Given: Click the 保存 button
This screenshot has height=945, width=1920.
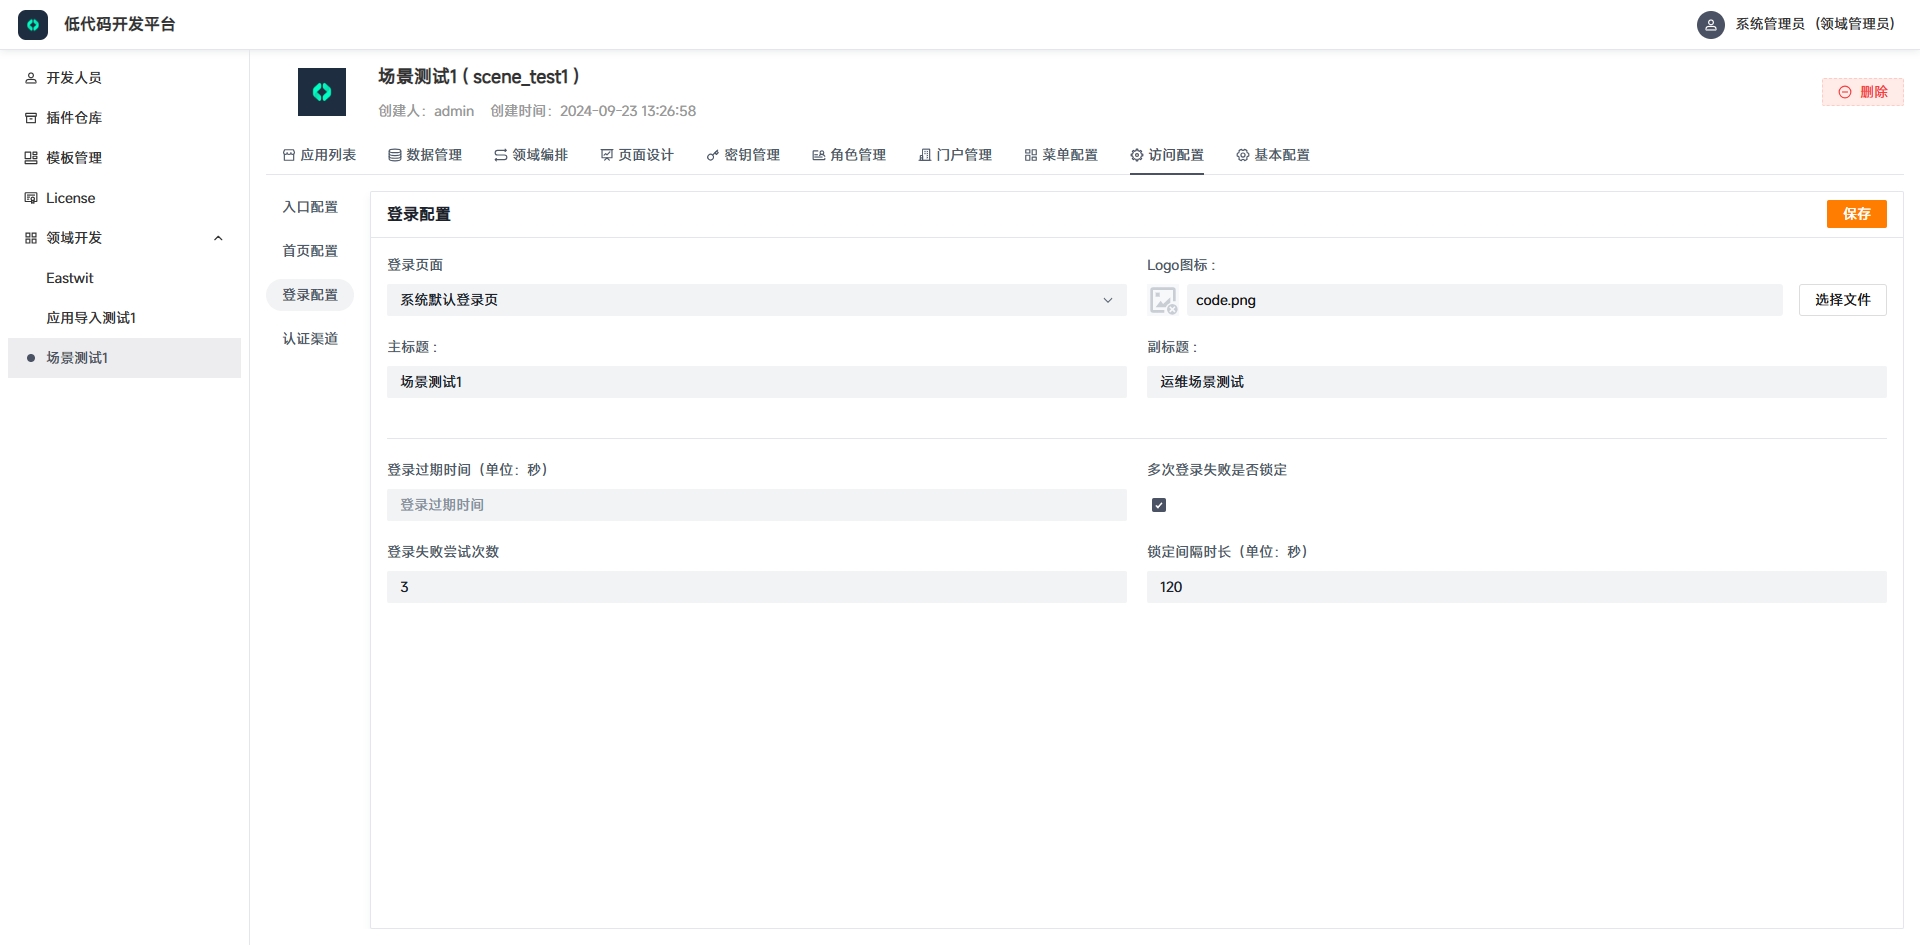Looking at the screenshot, I should [x=1856, y=214].
